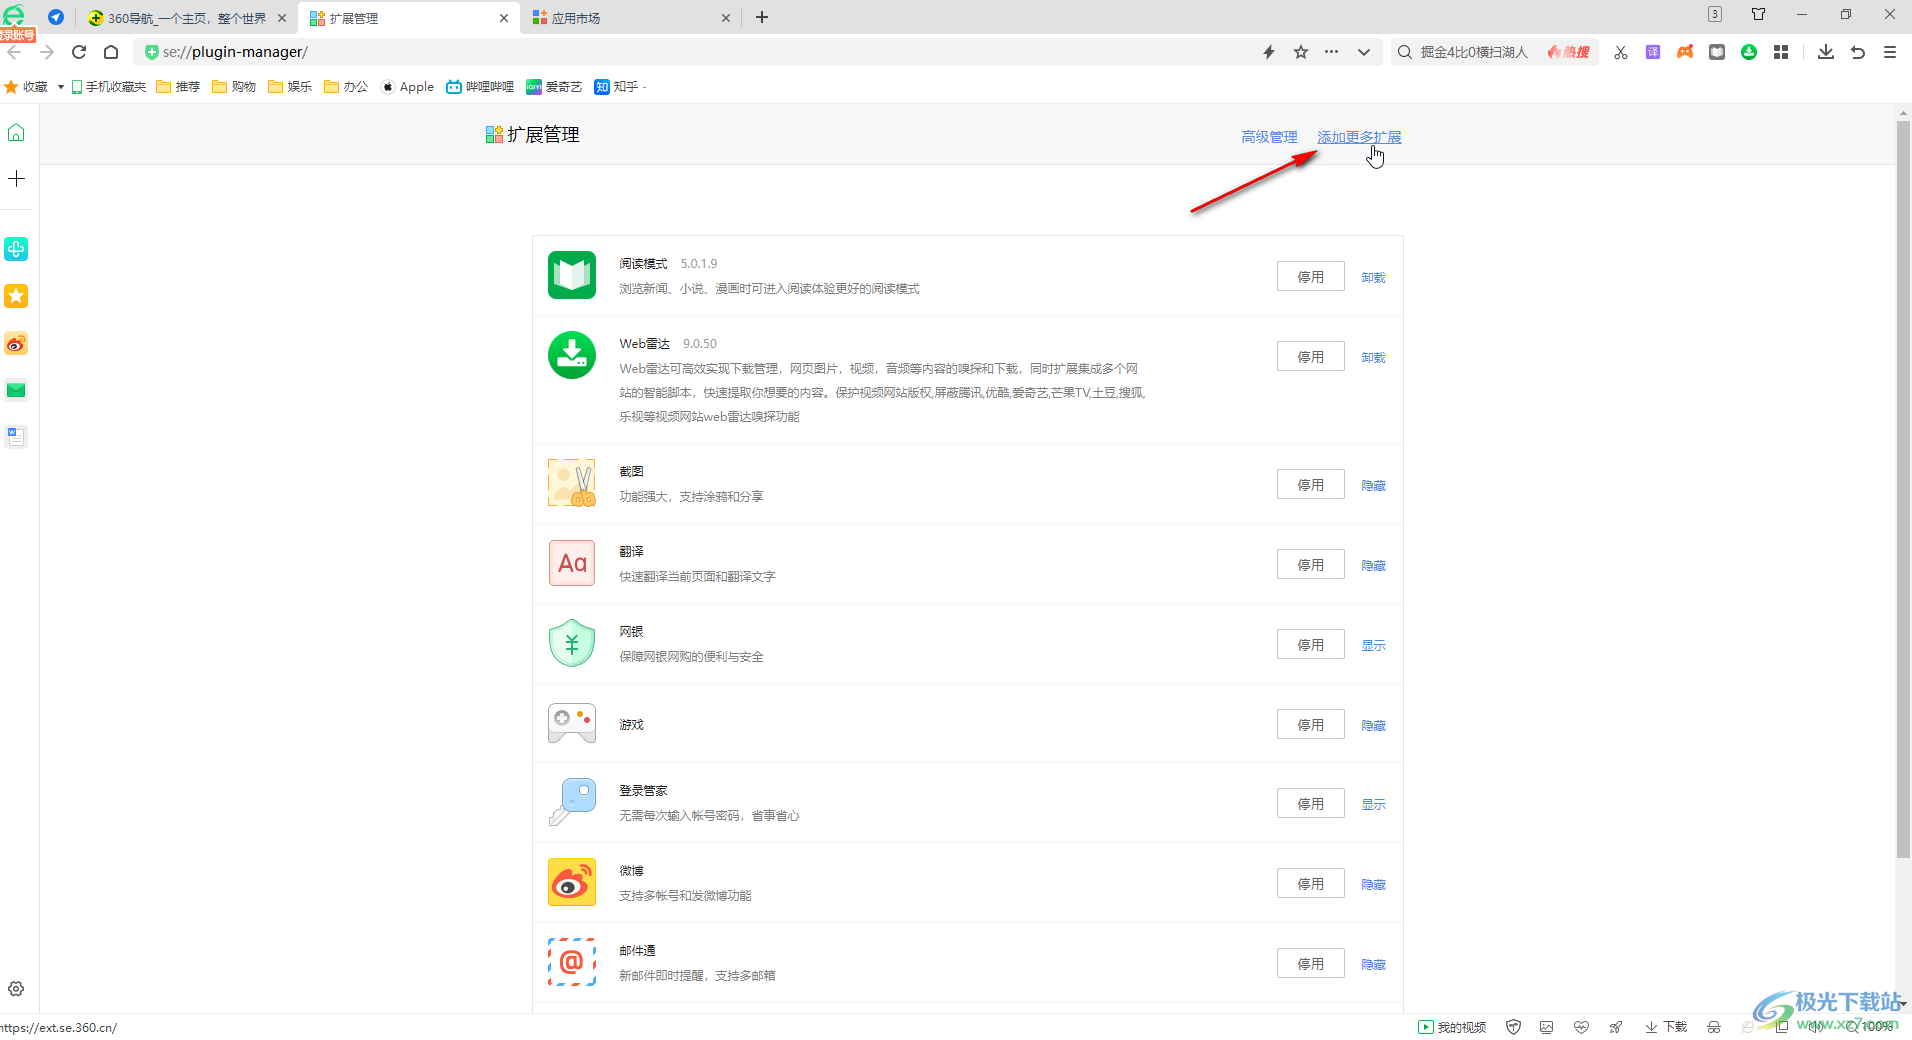1912x1040 pixels.
Task: Click the picture icon in the status bar
Action: (x=1547, y=1027)
